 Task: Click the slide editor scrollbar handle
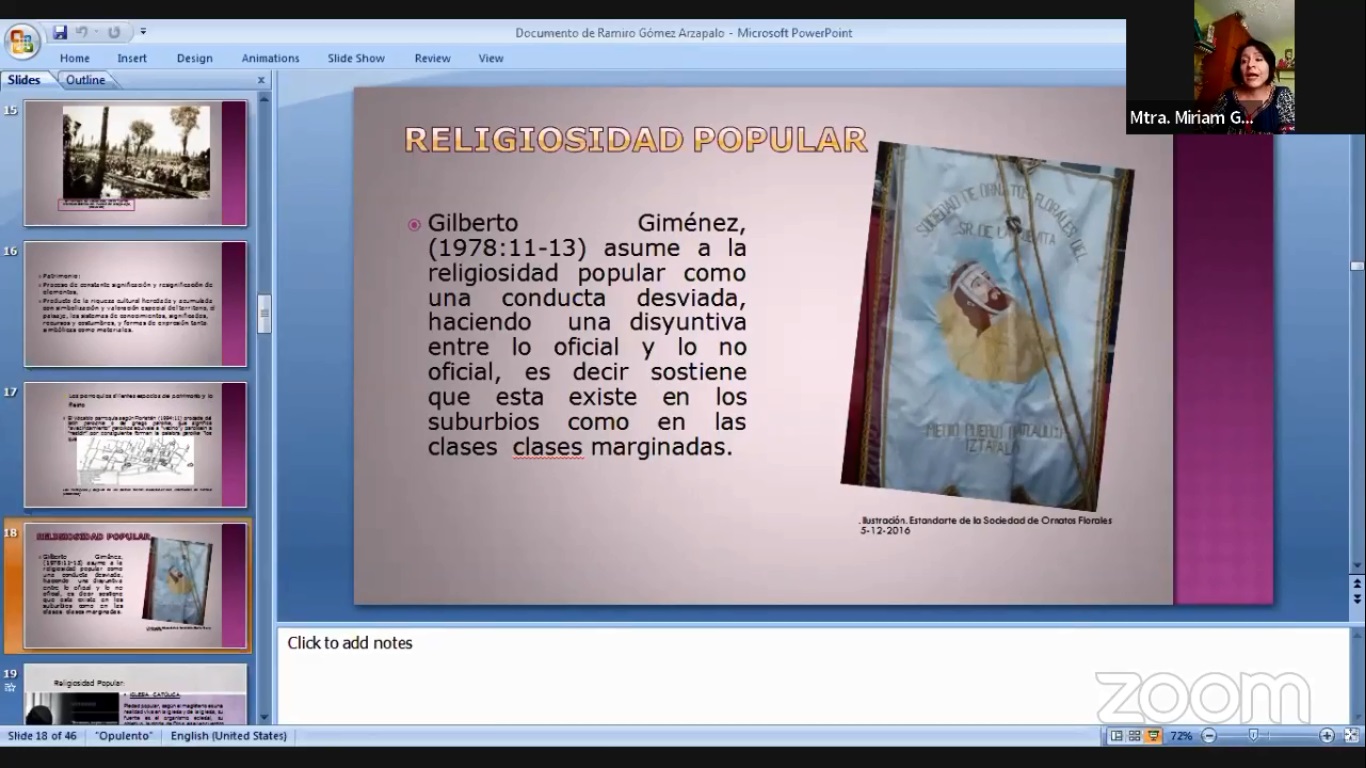(1357, 266)
